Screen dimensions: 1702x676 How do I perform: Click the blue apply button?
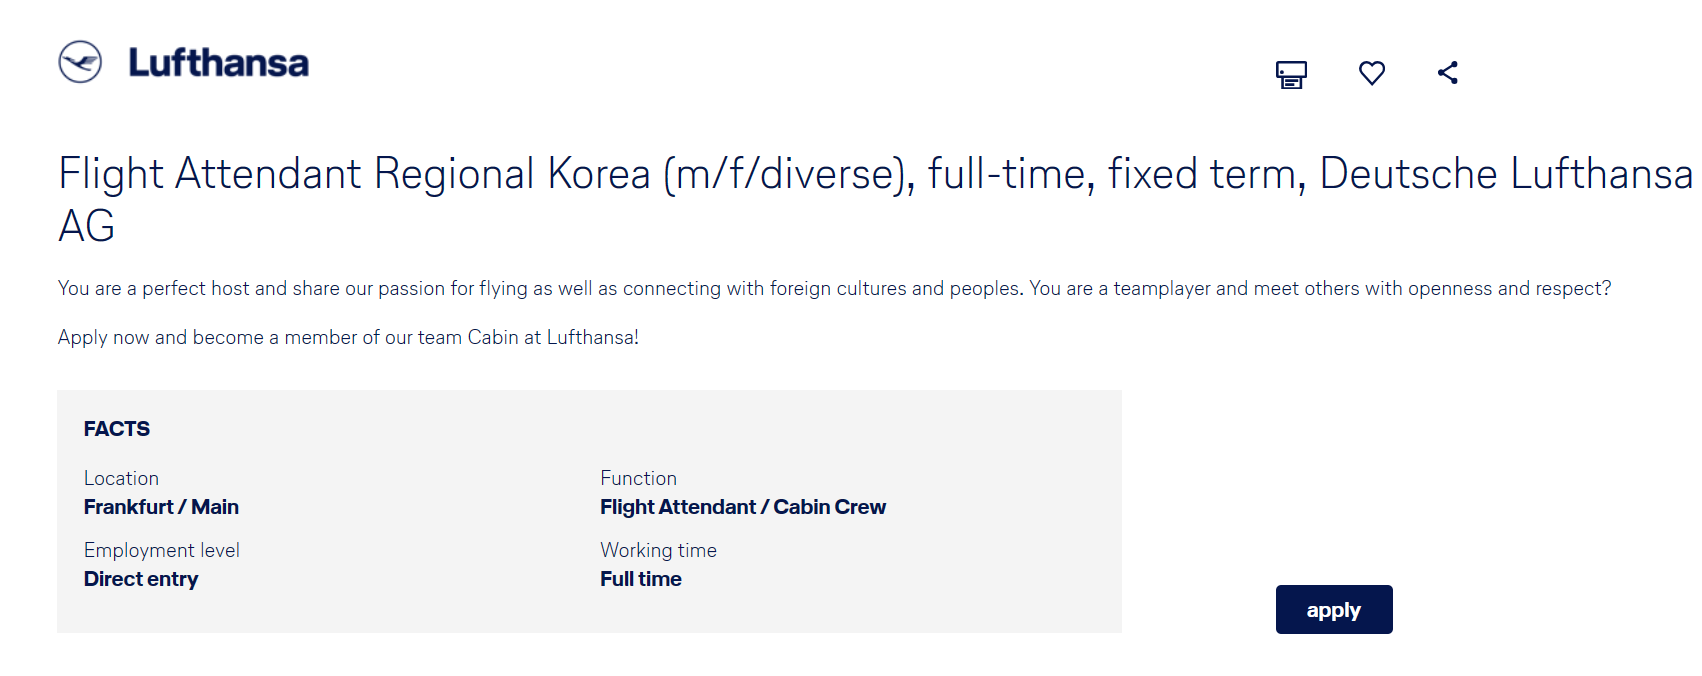click(x=1333, y=609)
